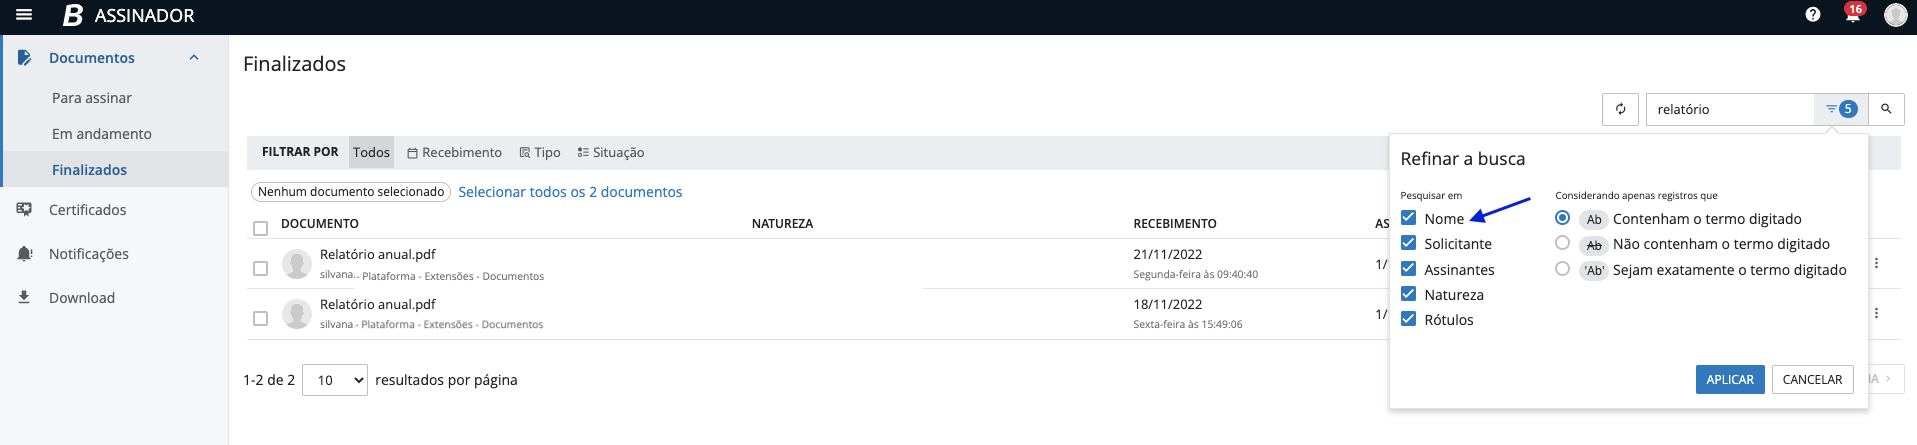Open notifications bell with 16 badge

[x=1852, y=15]
